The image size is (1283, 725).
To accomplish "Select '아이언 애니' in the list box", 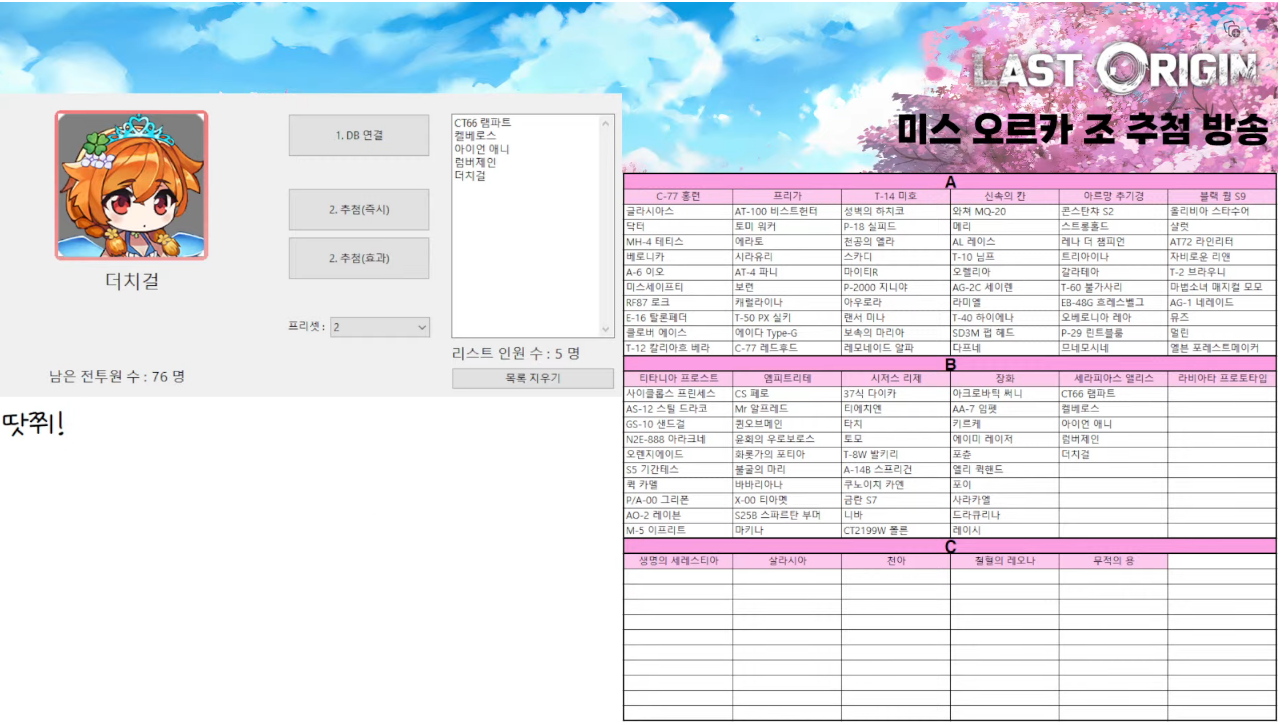I will [482, 148].
